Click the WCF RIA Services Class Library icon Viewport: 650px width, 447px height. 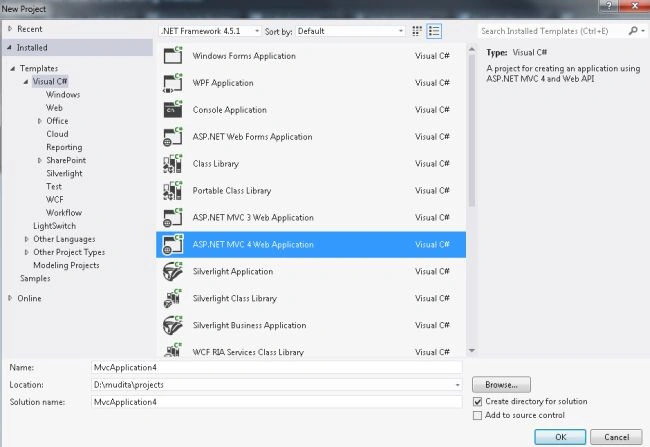[x=173, y=350]
